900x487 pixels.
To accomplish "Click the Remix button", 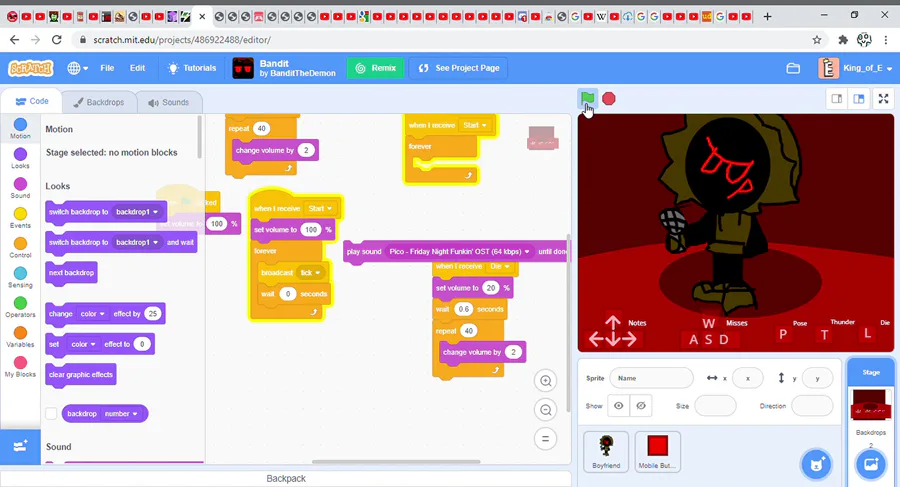I will pos(375,68).
